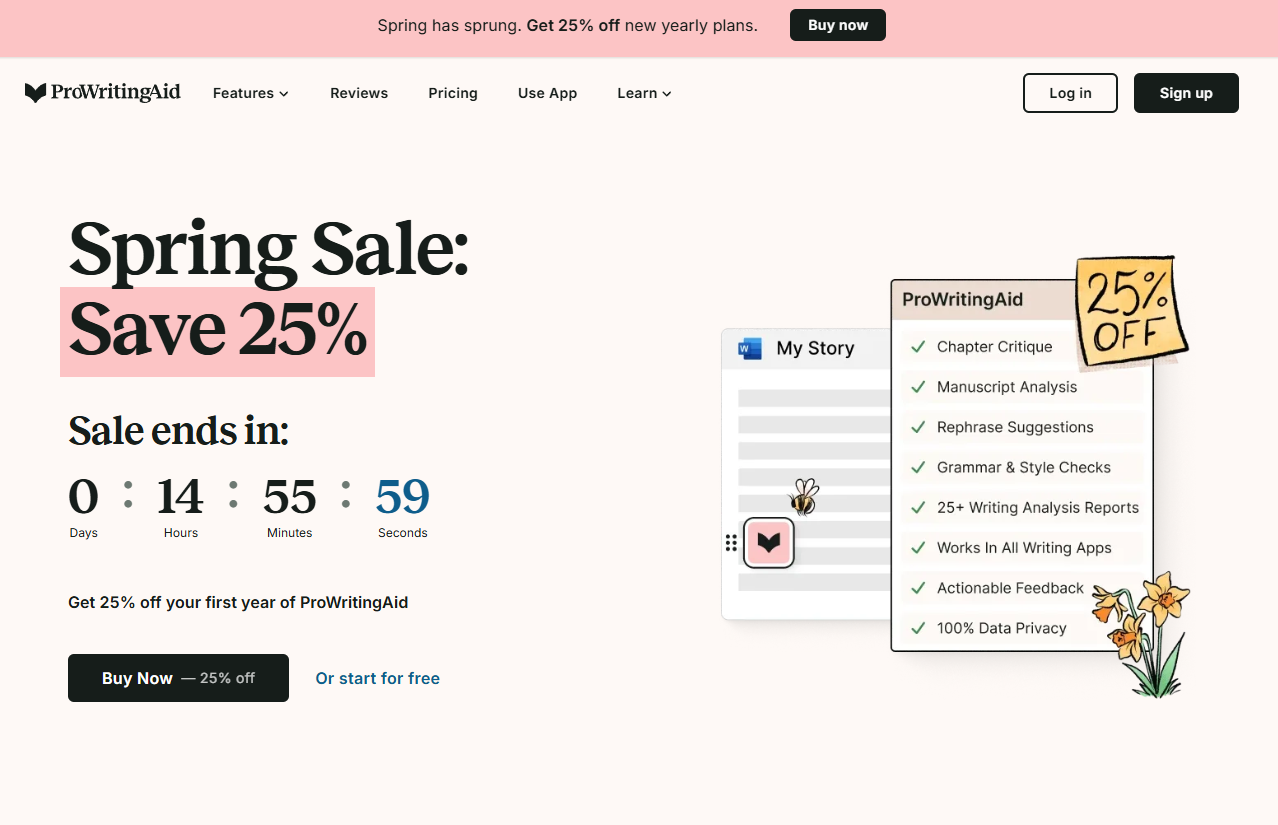Follow the Or start for free link

377,678
